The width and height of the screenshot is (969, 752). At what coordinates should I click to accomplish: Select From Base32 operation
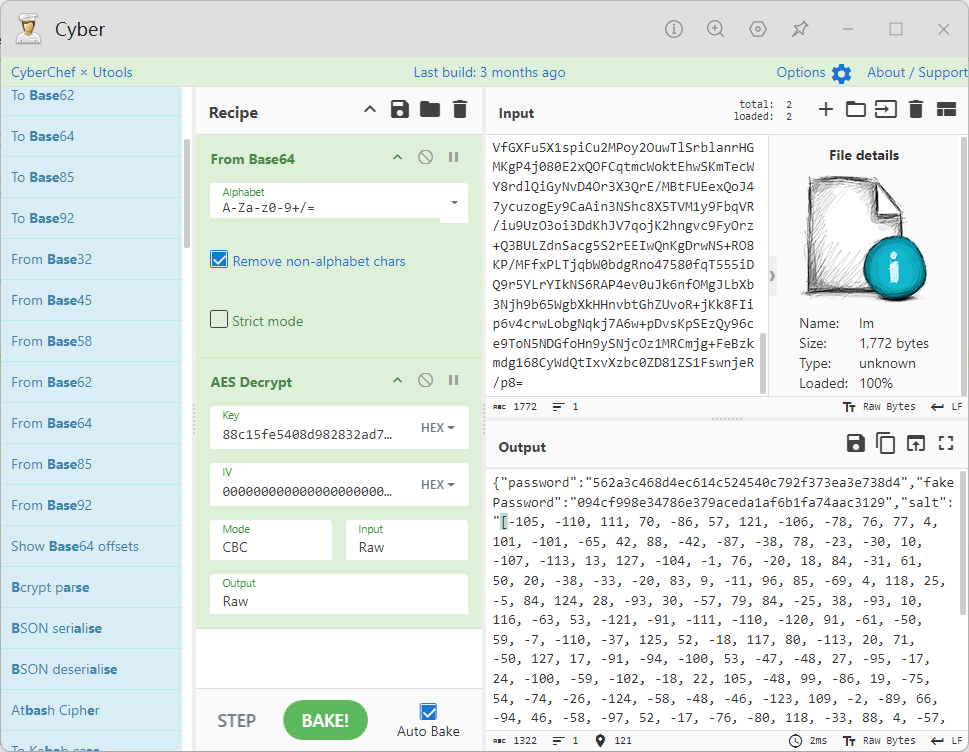(x=91, y=259)
